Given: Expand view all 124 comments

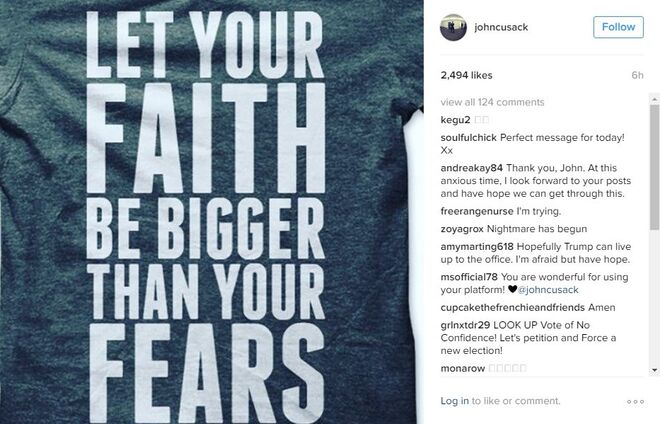Looking at the screenshot, I should click(x=492, y=102).
